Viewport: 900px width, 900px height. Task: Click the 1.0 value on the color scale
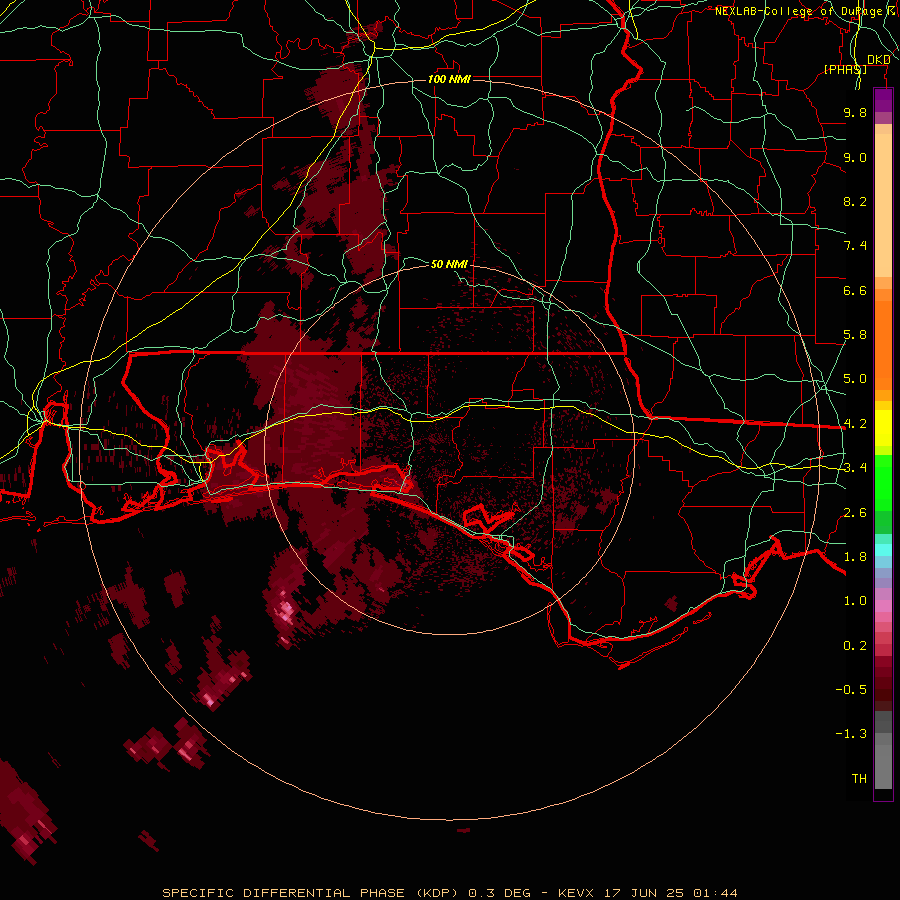pyautogui.click(x=855, y=601)
